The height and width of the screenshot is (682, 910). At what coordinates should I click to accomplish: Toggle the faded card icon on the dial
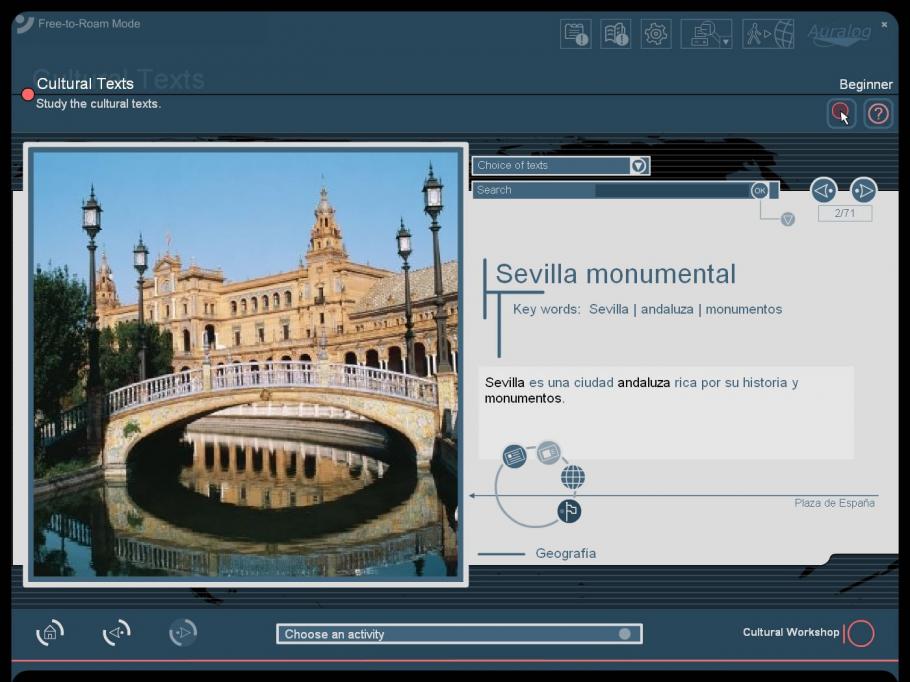tap(548, 453)
